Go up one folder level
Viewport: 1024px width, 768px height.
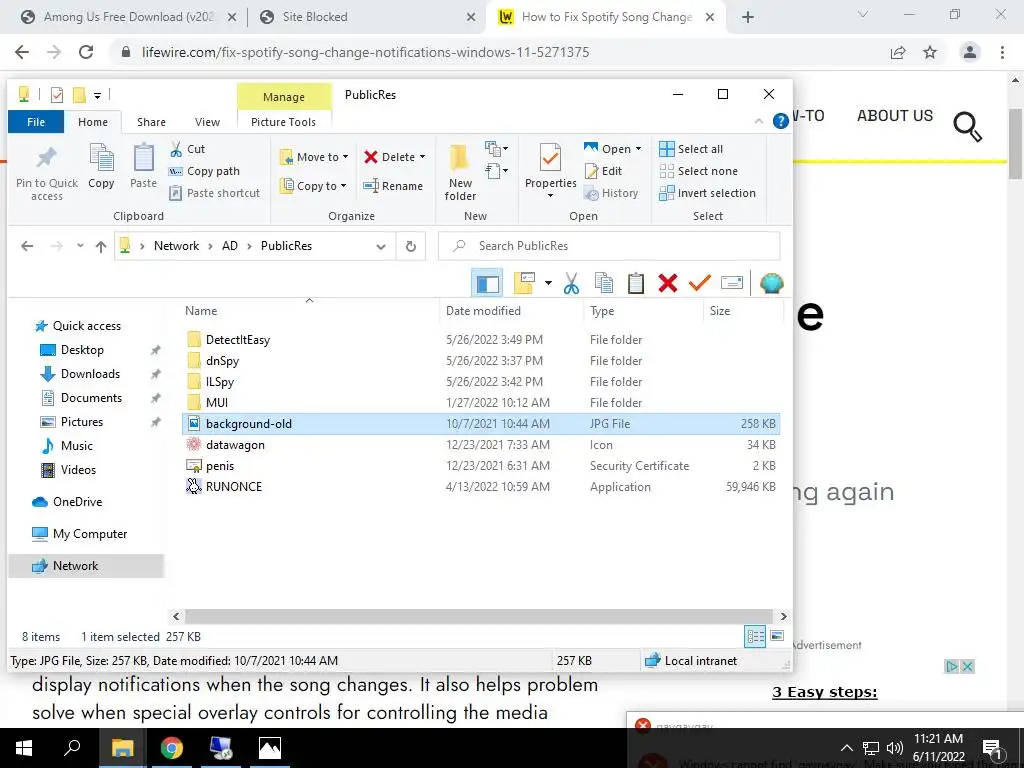(x=101, y=246)
